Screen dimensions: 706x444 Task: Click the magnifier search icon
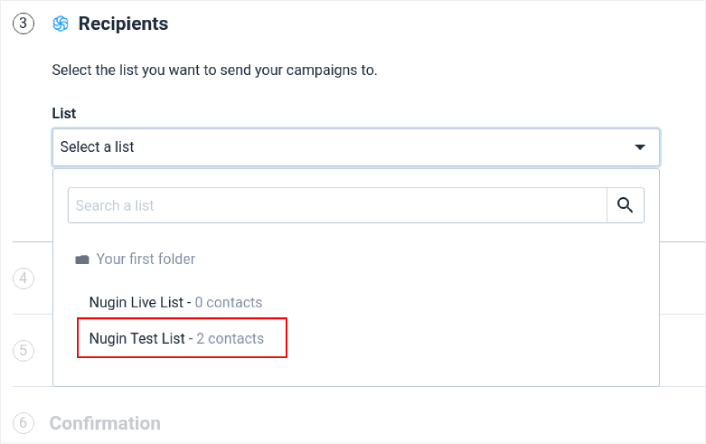click(x=625, y=205)
